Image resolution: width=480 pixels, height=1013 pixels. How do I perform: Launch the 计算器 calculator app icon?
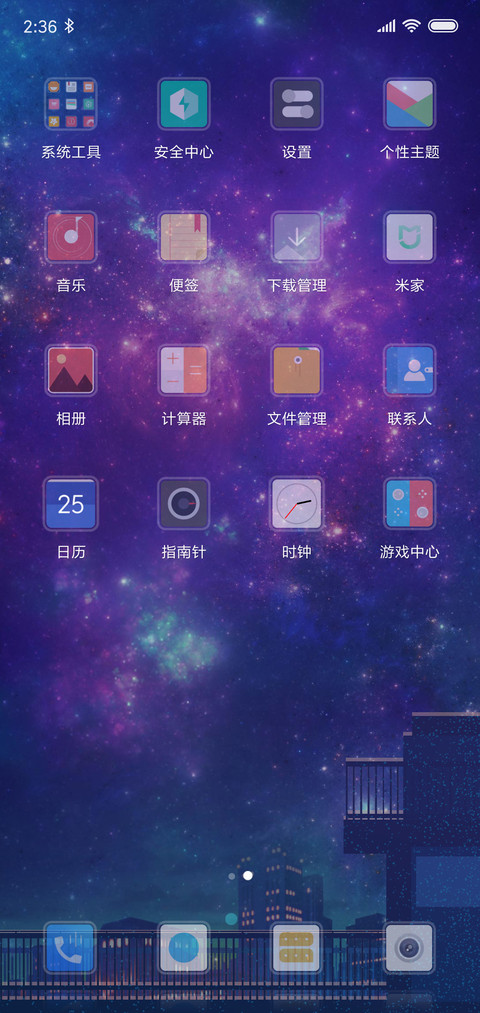[184, 370]
